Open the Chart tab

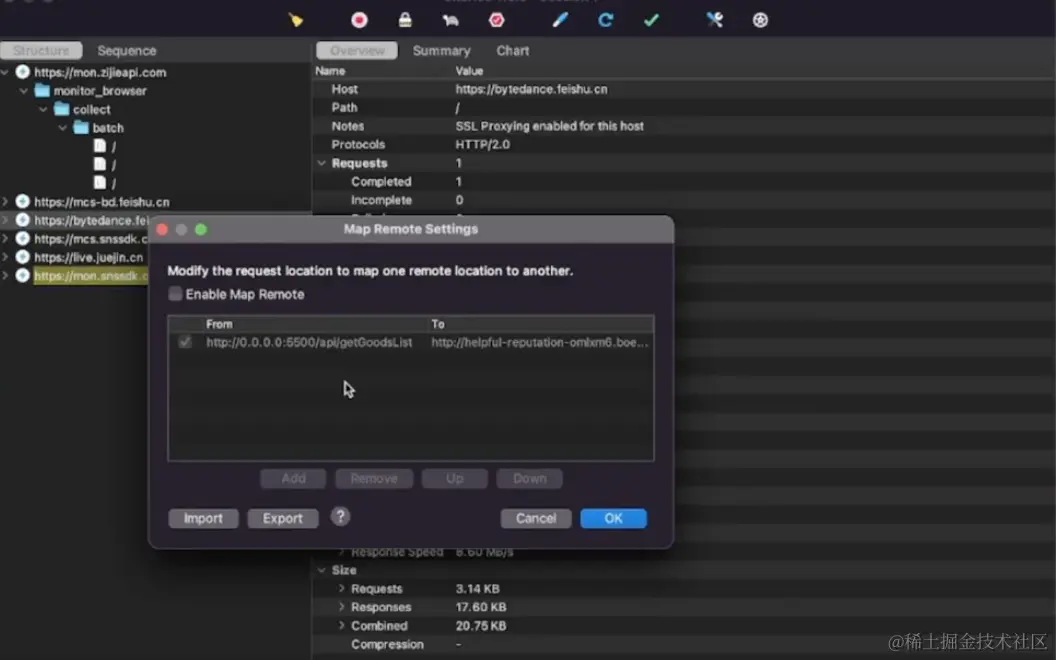(x=513, y=51)
